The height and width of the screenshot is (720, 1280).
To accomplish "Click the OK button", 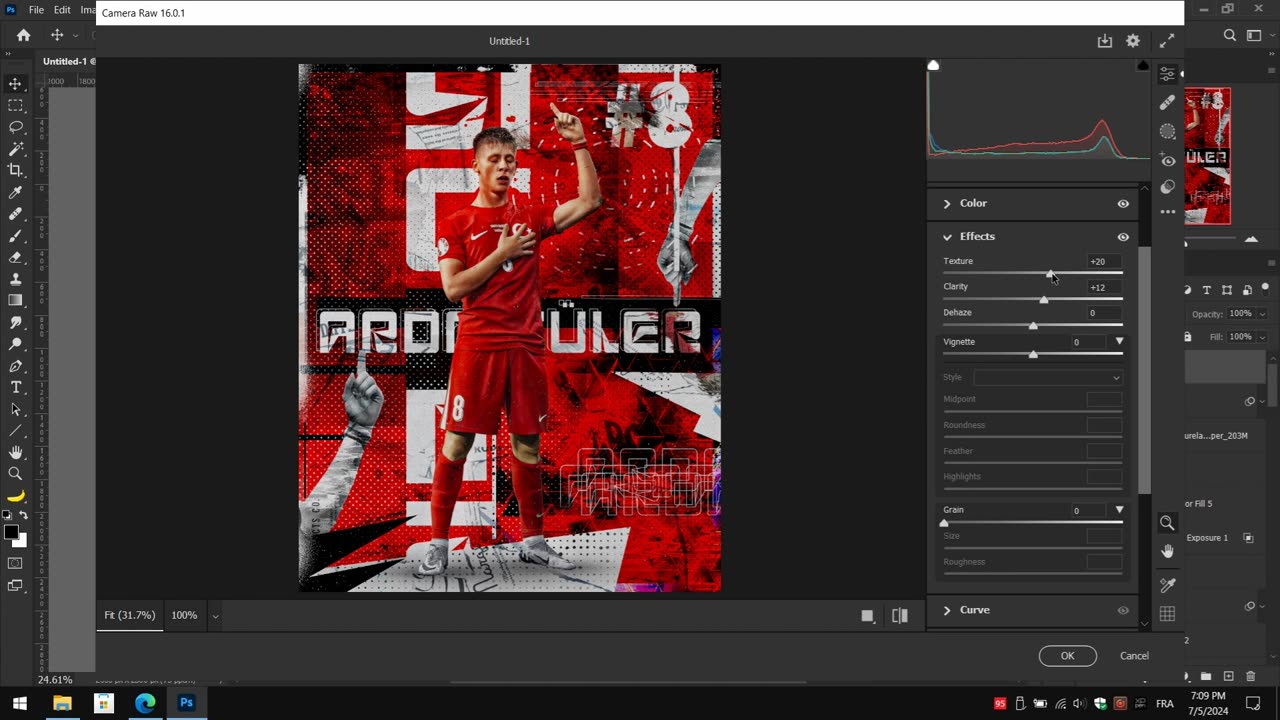I will (1067, 656).
